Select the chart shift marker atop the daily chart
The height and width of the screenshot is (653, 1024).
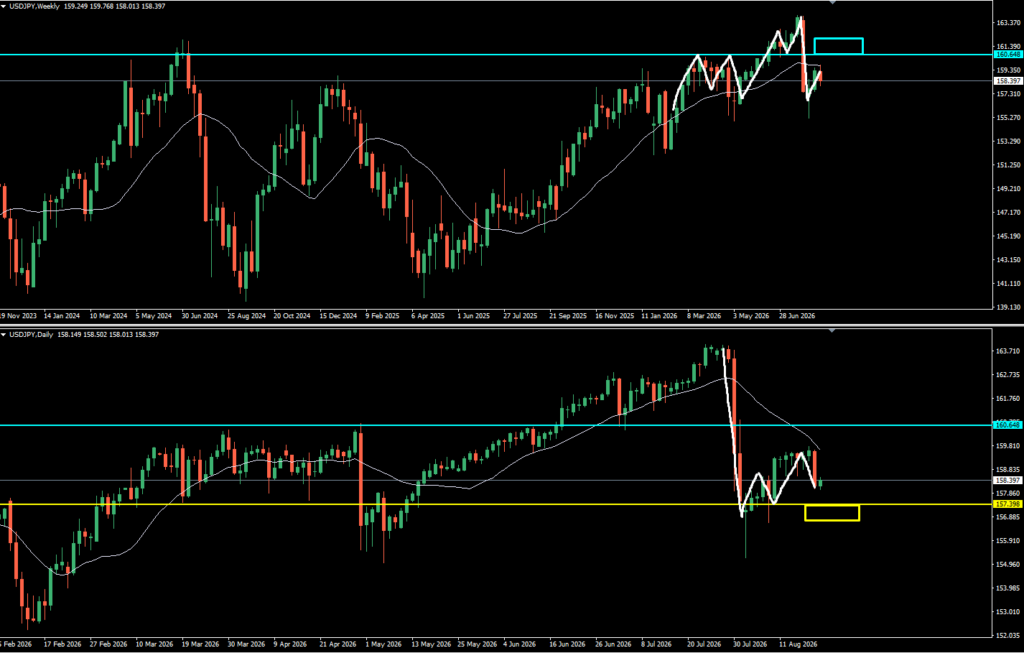(832, 331)
